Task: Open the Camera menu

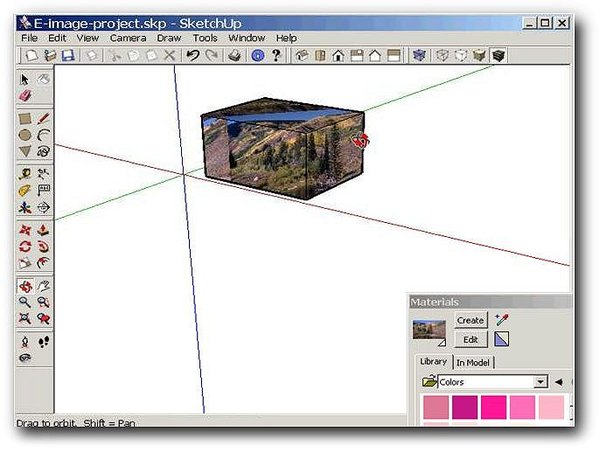Action: click(127, 38)
